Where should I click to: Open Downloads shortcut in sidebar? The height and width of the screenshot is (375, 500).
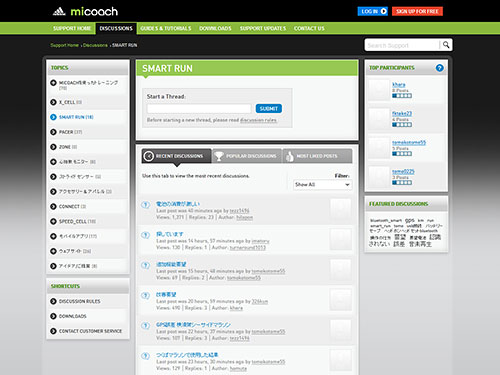point(73,316)
